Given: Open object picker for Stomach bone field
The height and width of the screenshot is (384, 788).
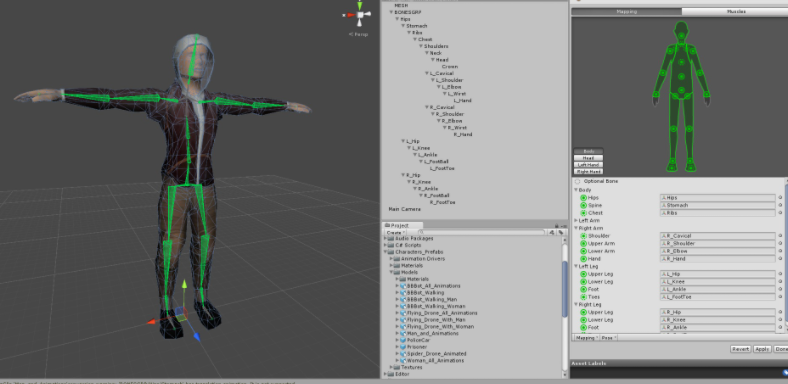Looking at the screenshot, I should (x=780, y=206).
